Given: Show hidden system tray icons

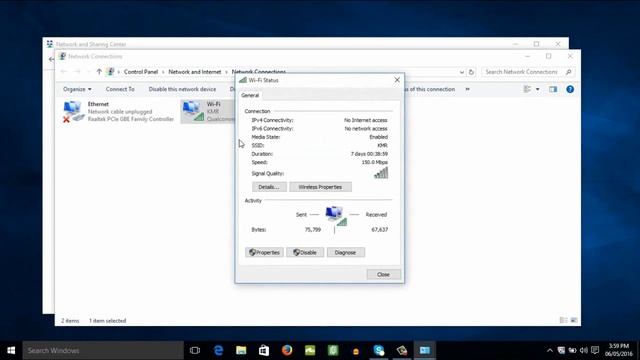Looking at the screenshot, I should tap(550, 350).
